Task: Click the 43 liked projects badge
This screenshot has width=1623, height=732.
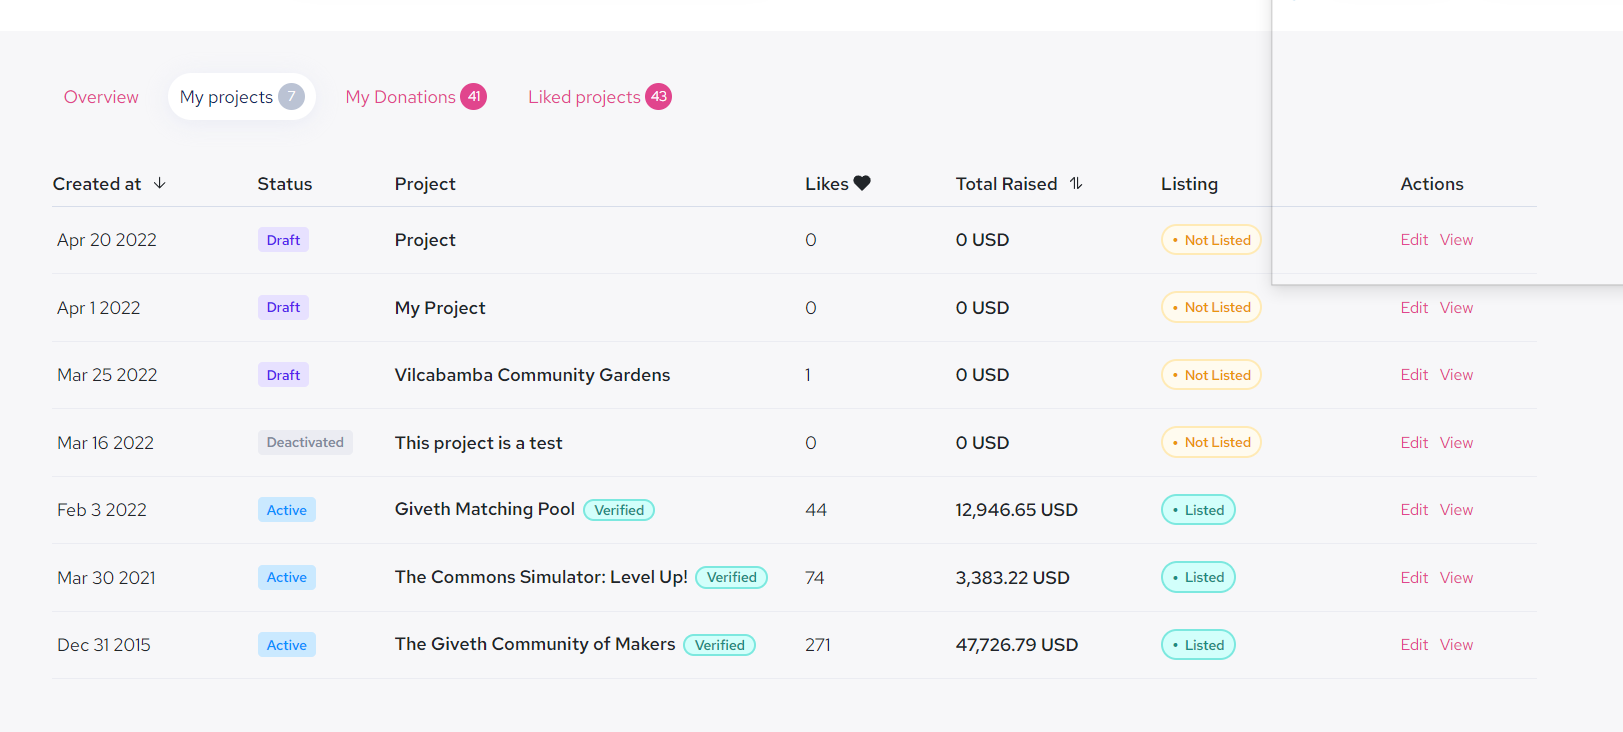Action: 658,97
